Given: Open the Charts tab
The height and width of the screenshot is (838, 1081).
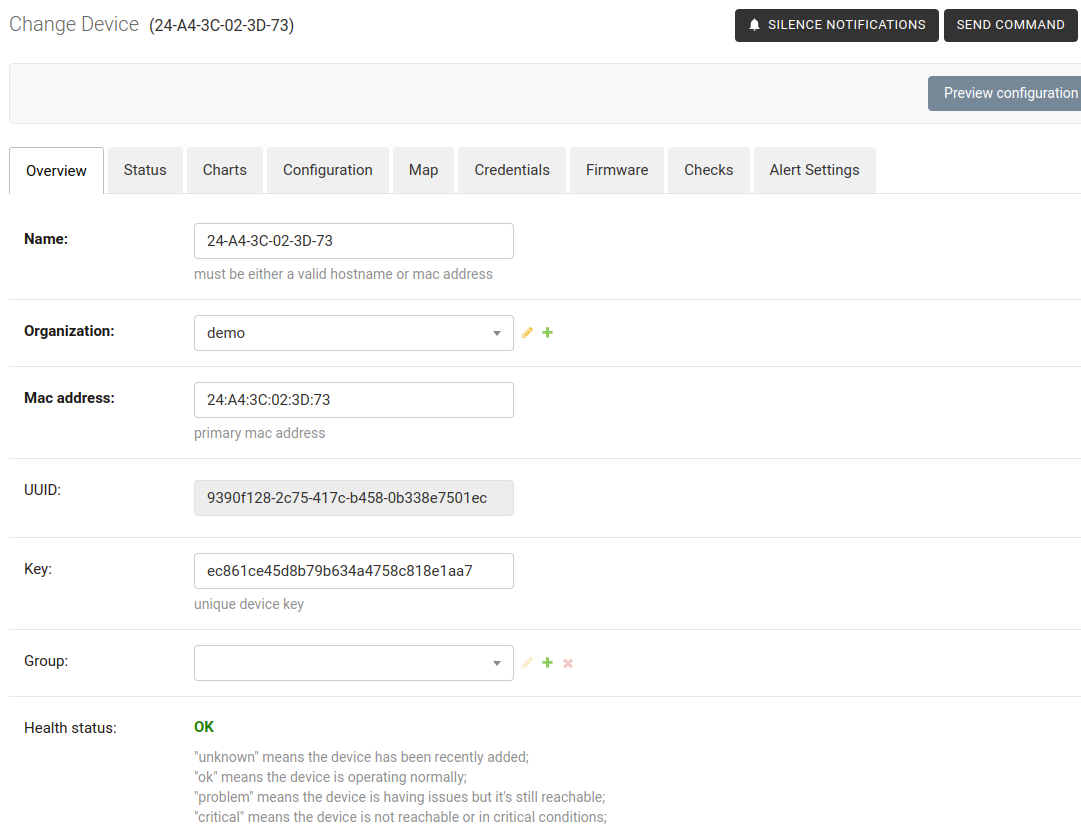Looking at the screenshot, I should click(224, 170).
